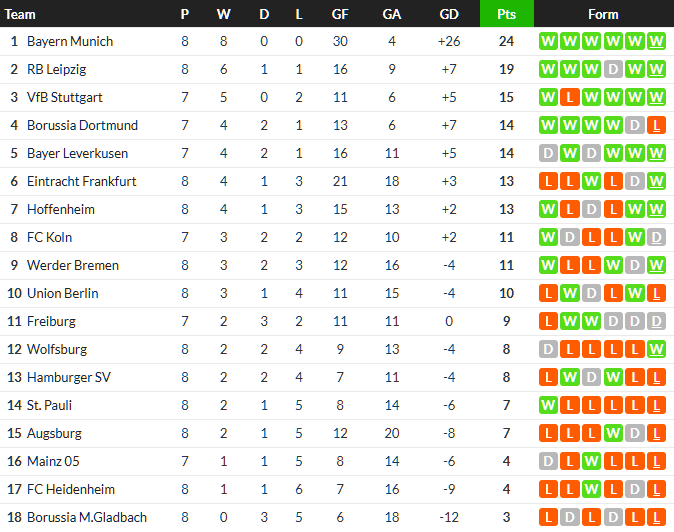Open the Hamburger SV team link
The width and height of the screenshot is (674, 532).
click(70, 377)
